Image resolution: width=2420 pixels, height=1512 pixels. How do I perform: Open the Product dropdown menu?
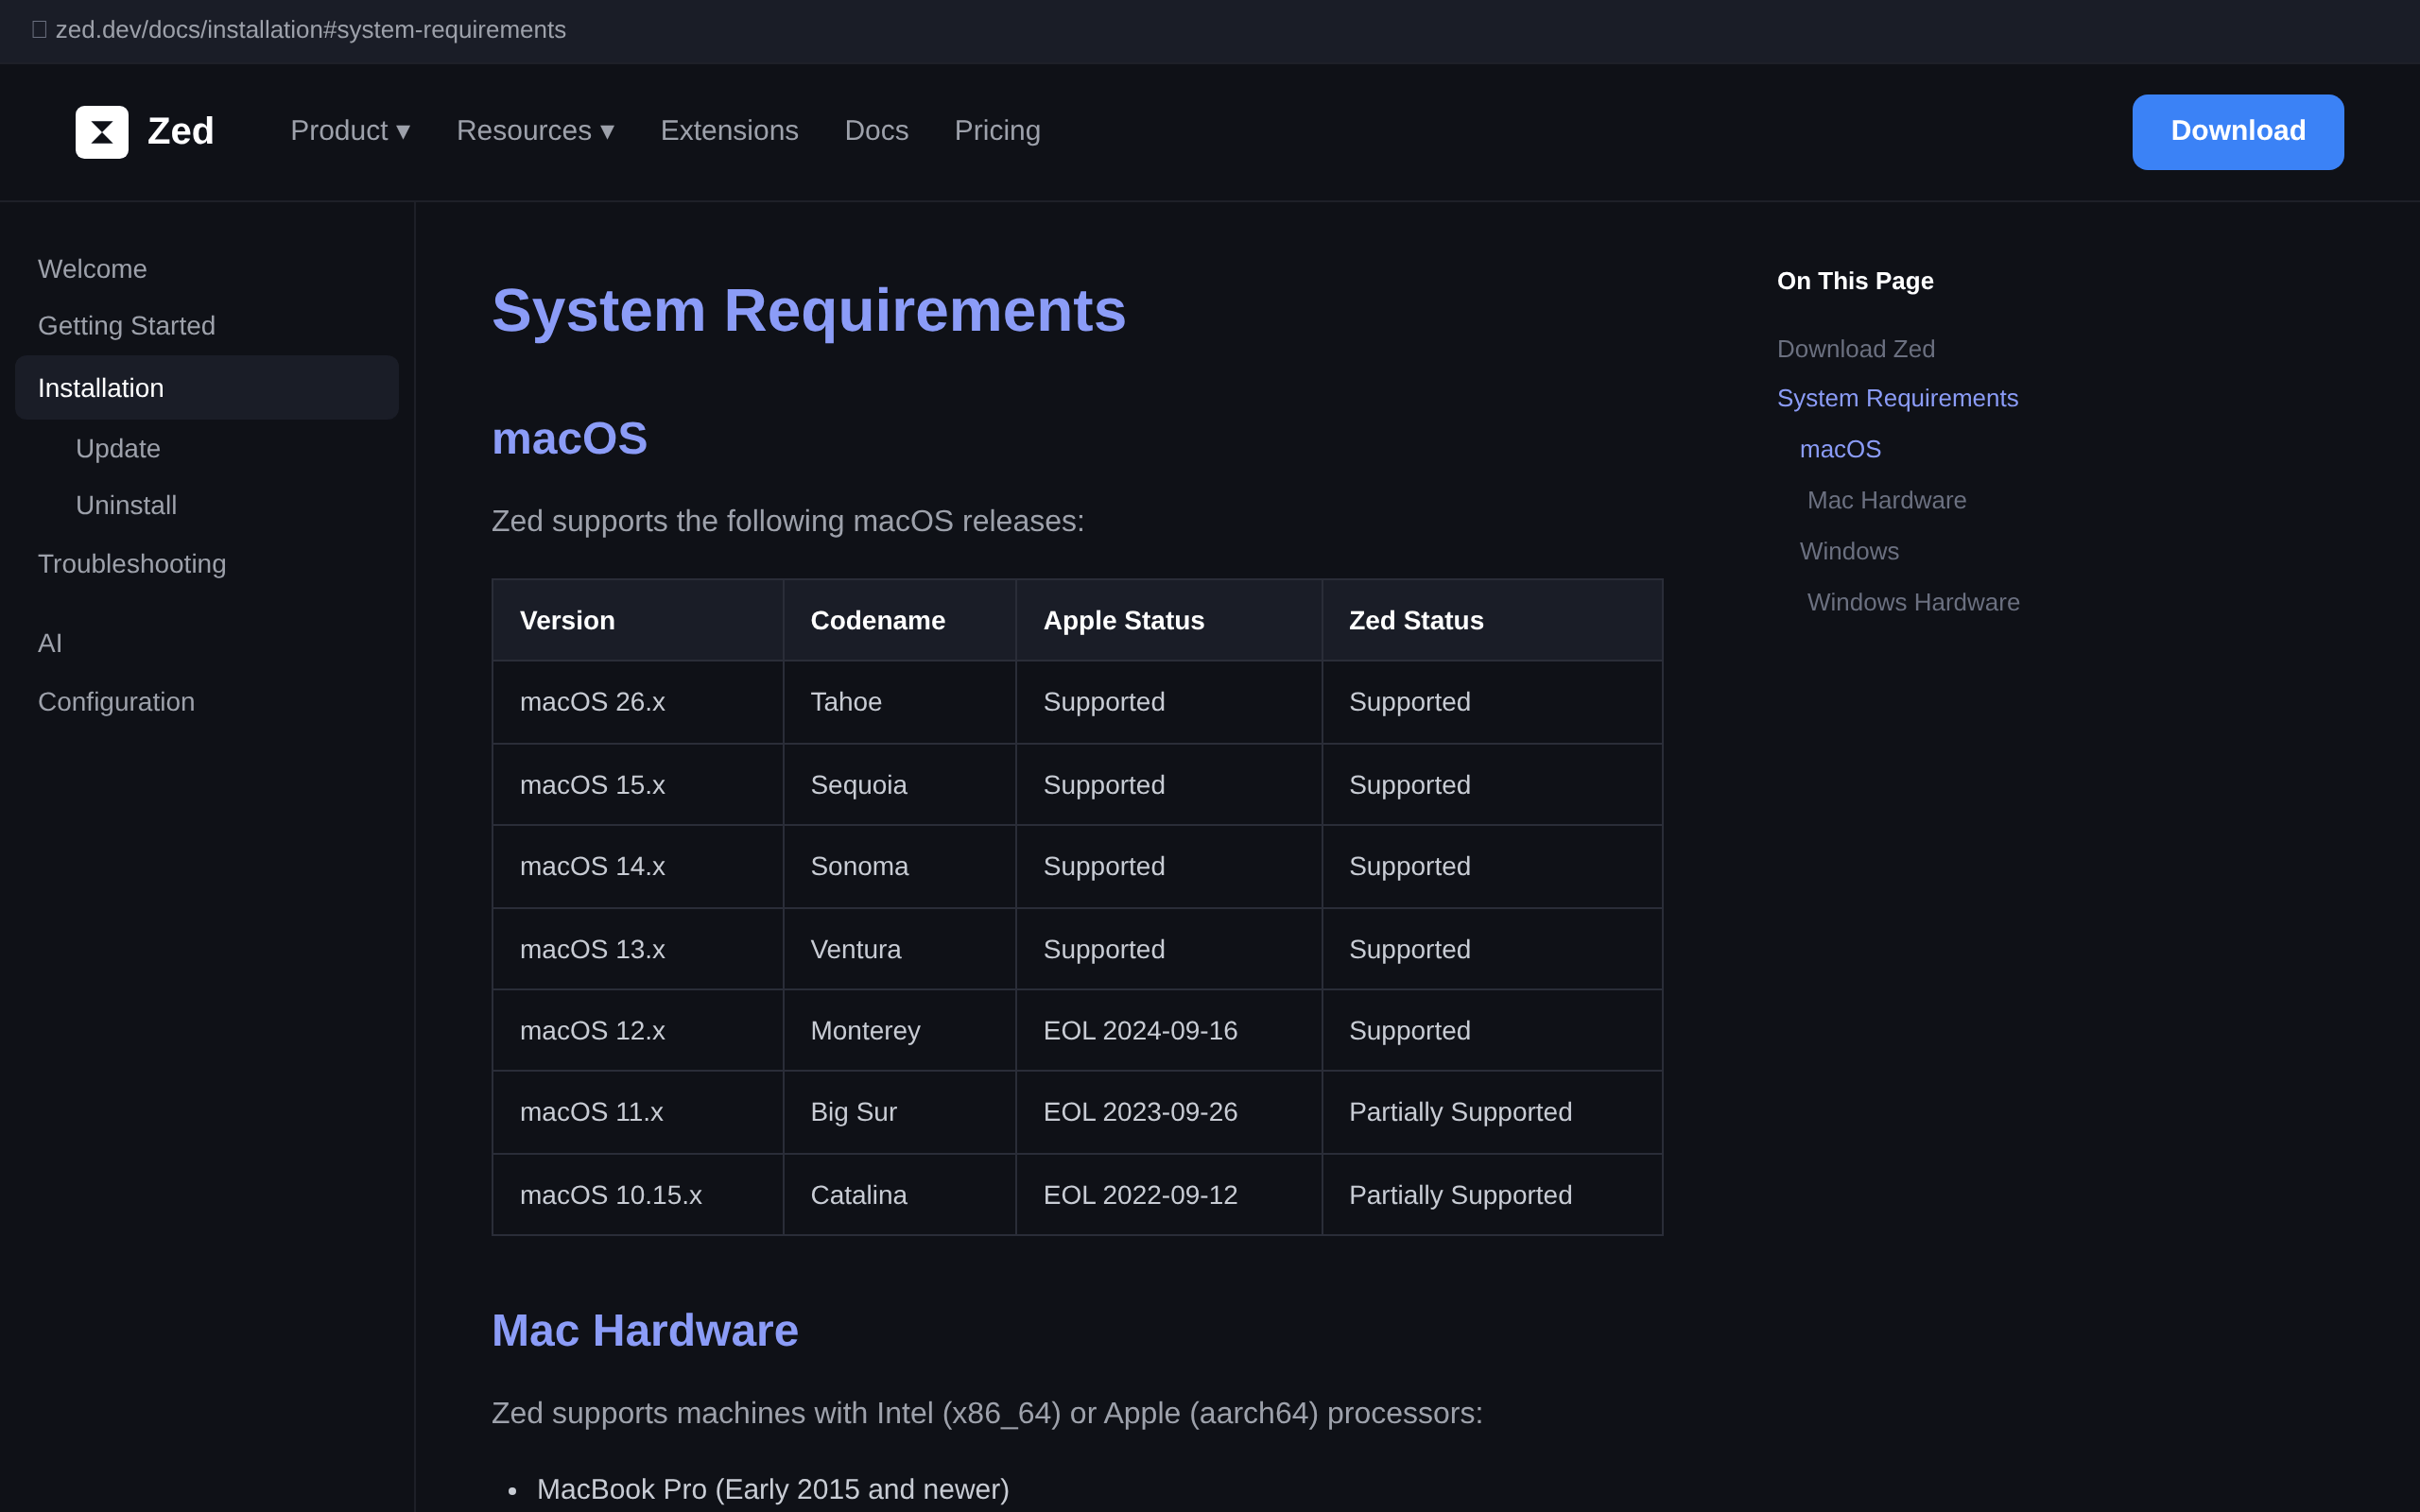tap(350, 131)
